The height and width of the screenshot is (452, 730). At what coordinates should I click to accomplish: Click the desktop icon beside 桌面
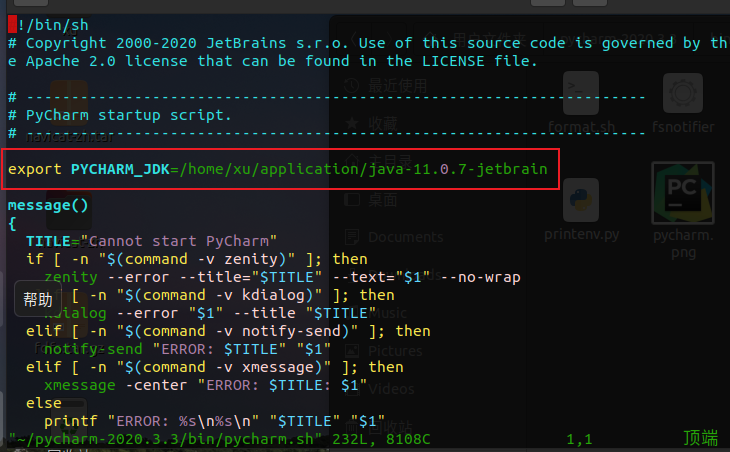tap(352, 200)
